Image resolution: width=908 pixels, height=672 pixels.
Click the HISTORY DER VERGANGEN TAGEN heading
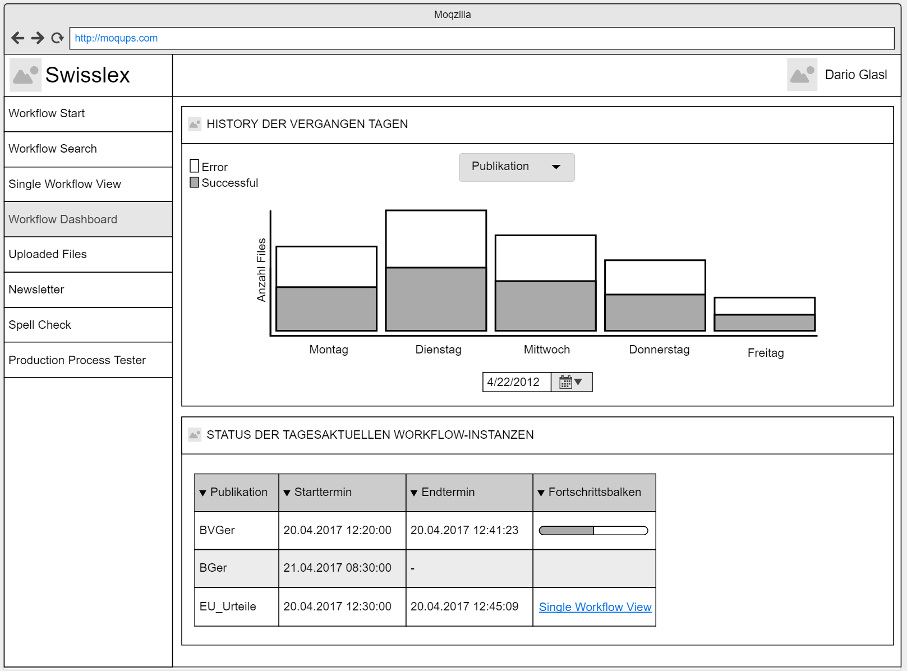(x=307, y=124)
